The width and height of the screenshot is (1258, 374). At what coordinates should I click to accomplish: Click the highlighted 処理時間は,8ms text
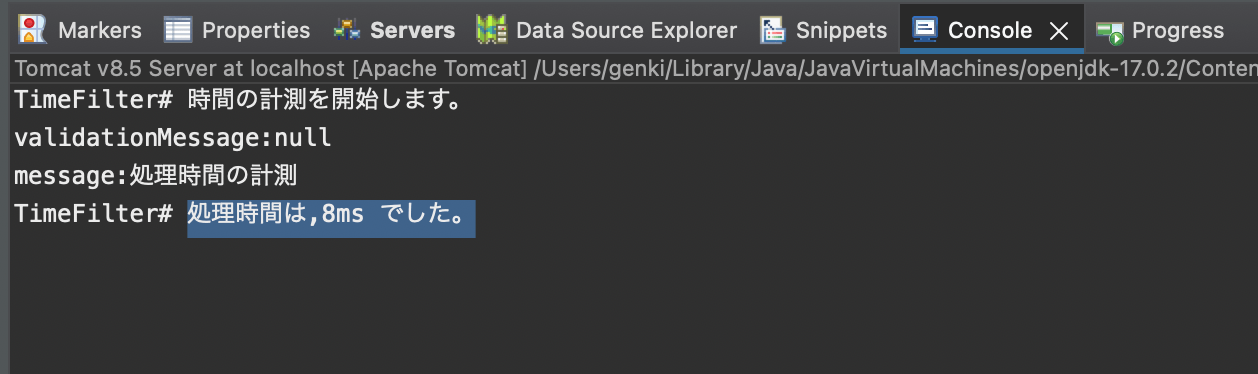point(331,214)
